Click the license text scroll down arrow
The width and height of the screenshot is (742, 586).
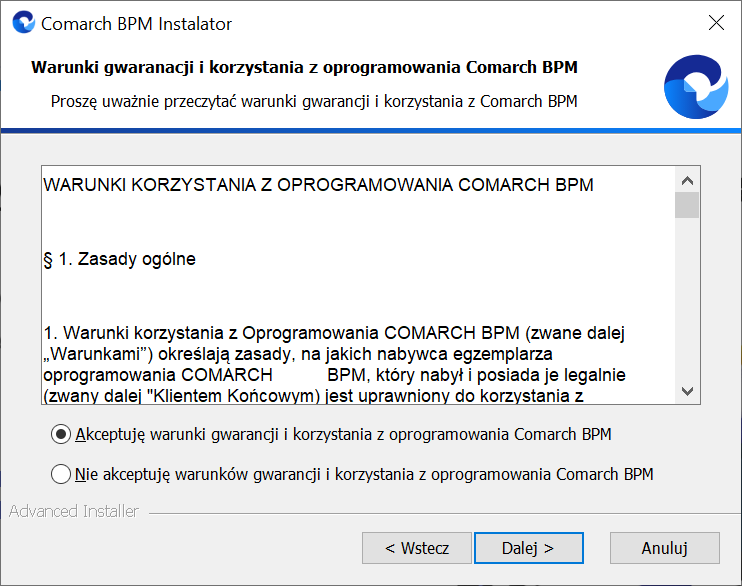687,391
